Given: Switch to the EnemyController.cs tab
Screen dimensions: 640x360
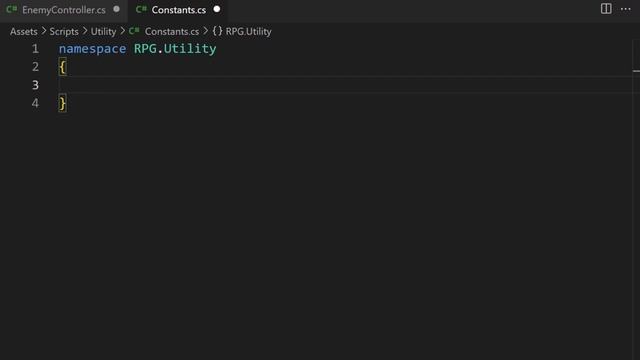Looking at the screenshot, I should pos(64,10).
